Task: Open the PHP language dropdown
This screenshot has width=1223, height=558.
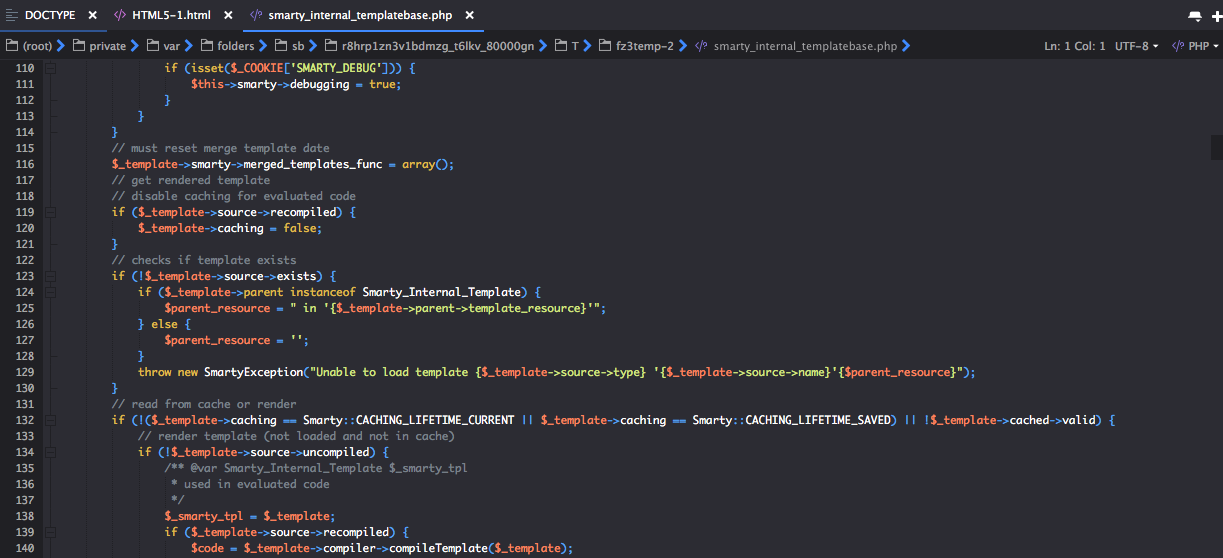Action: click(x=1193, y=46)
